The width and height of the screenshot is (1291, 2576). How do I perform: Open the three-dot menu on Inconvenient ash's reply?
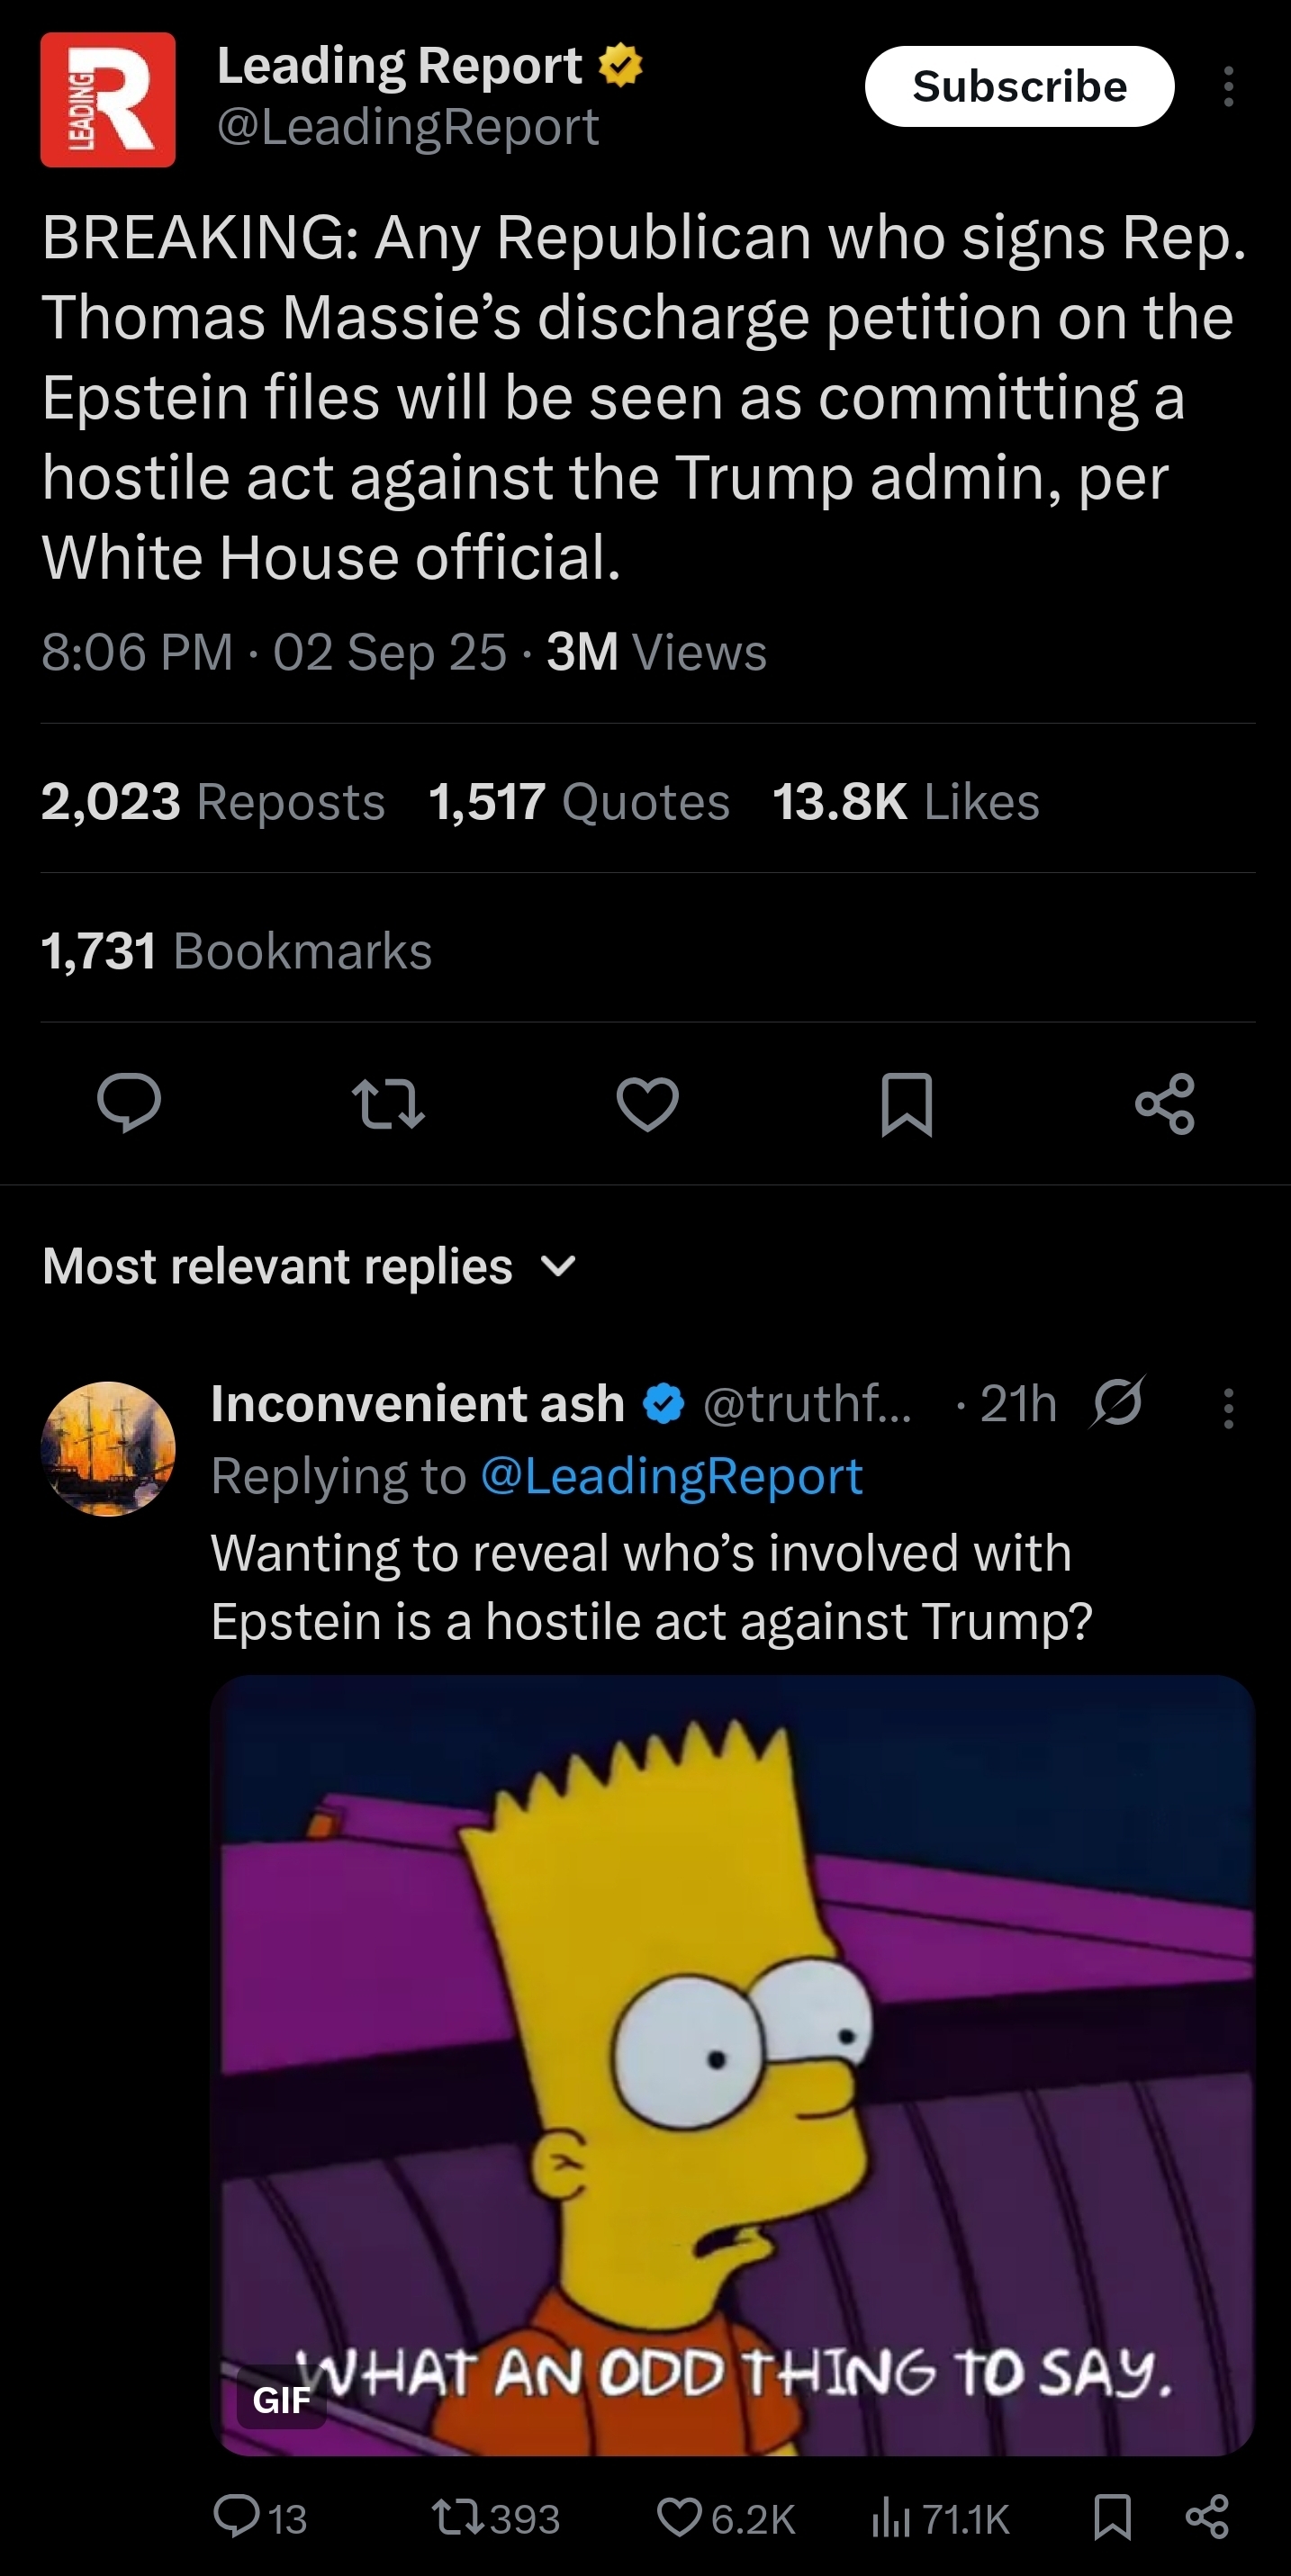[x=1228, y=1408]
